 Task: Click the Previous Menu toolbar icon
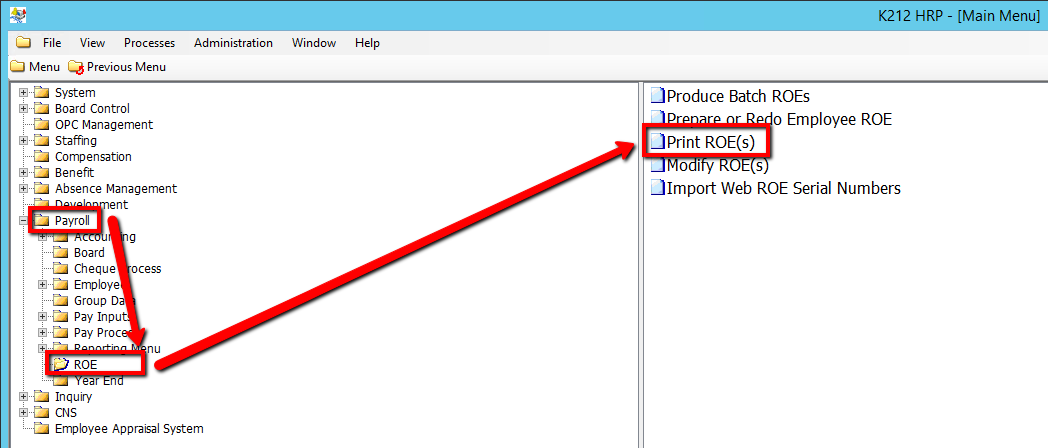[x=76, y=67]
